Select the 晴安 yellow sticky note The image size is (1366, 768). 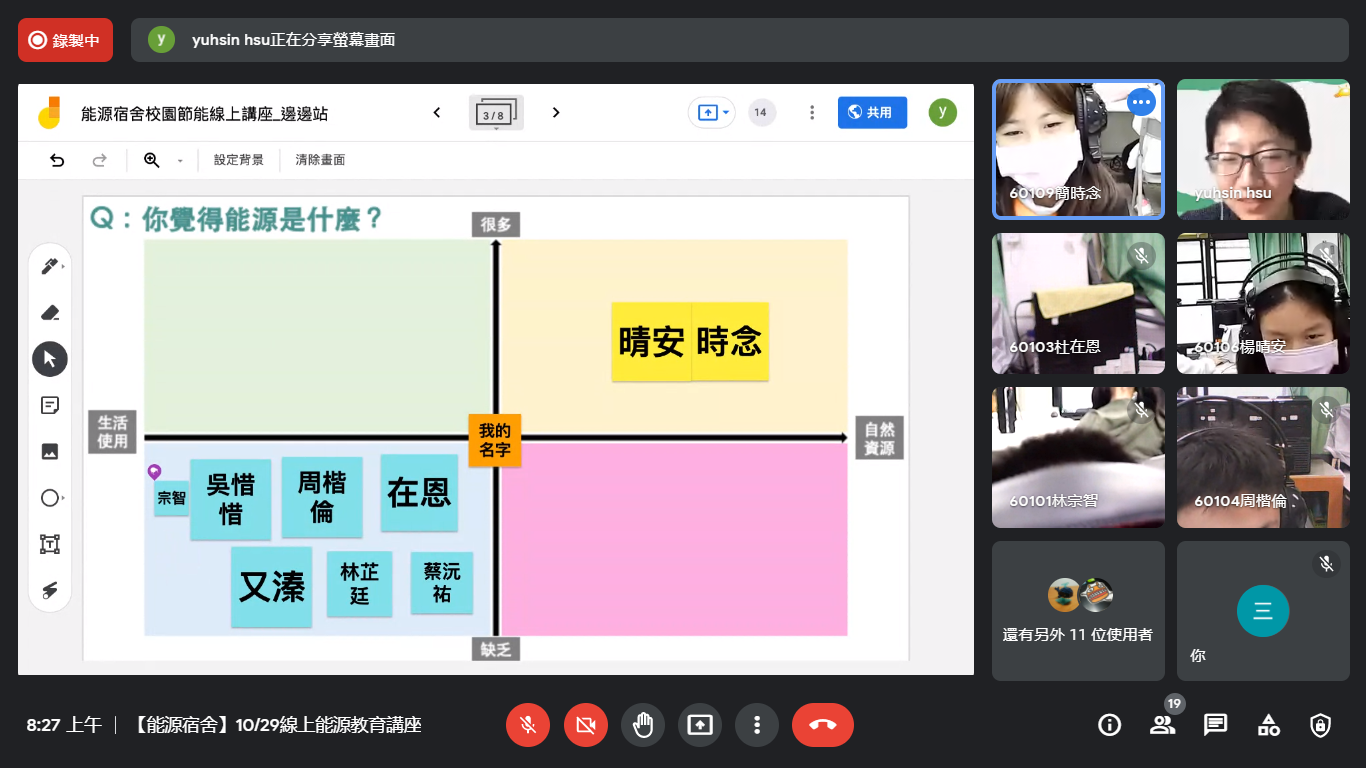[x=651, y=342]
